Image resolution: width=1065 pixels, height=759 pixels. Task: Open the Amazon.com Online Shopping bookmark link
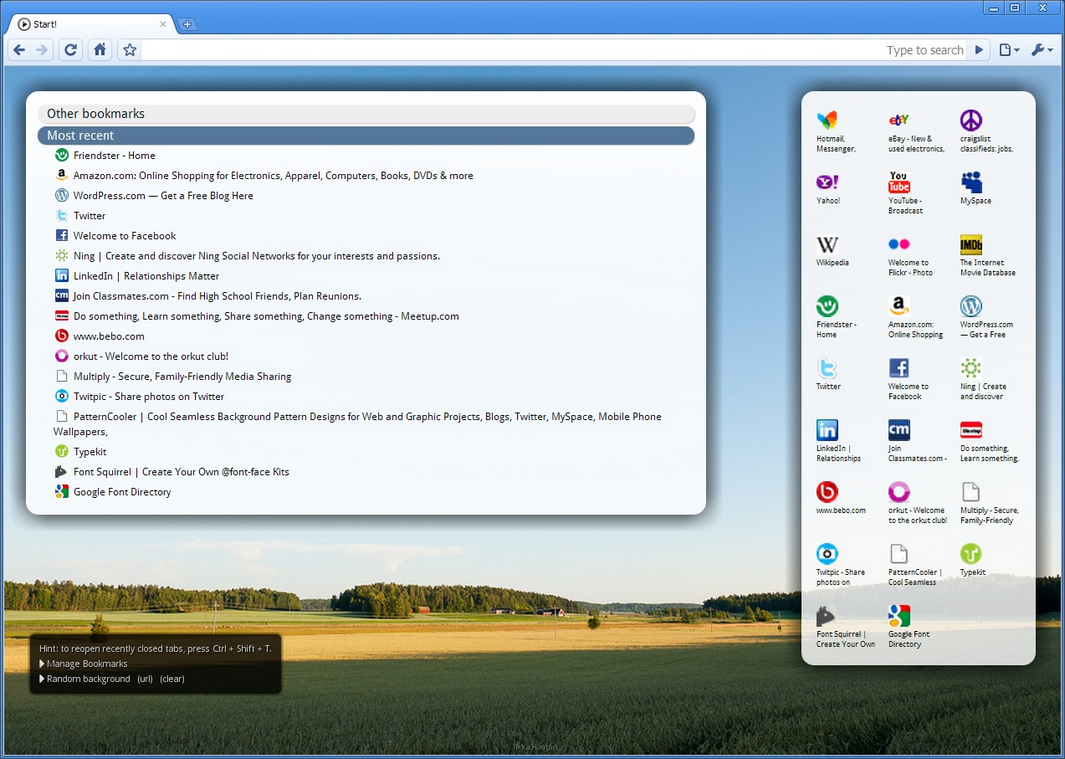click(x=273, y=175)
